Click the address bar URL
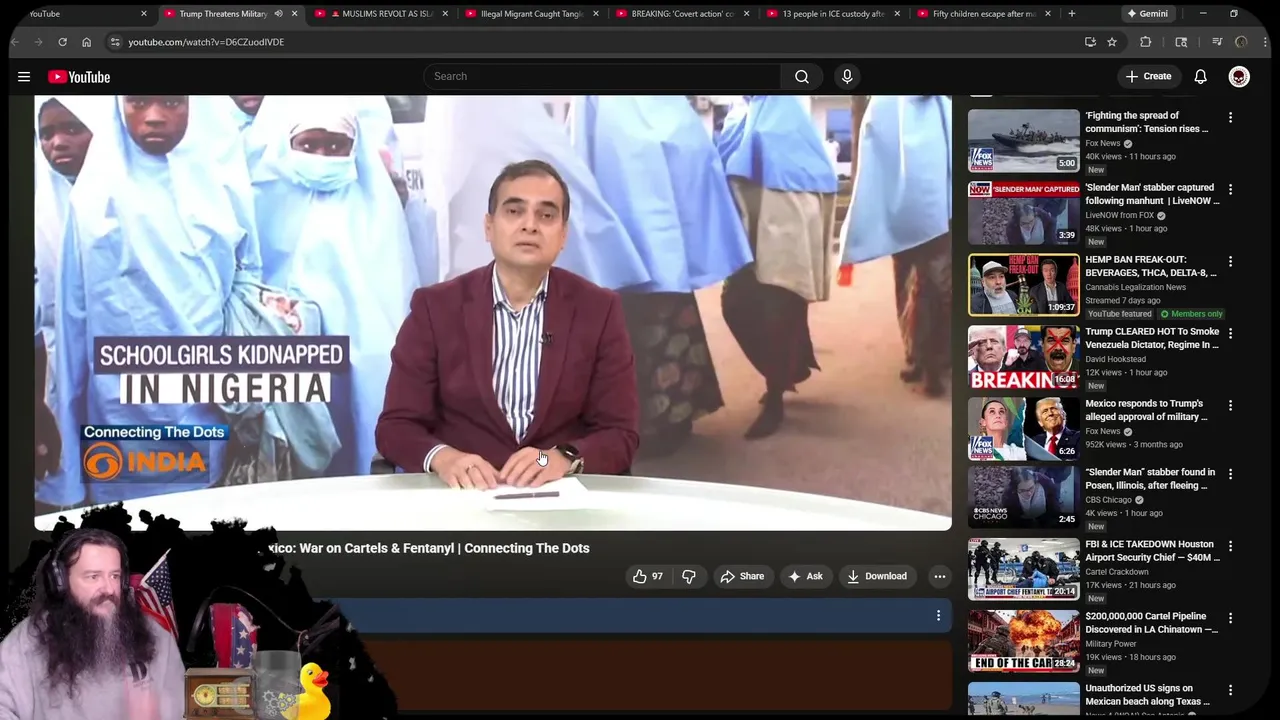The image size is (1280, 720). [x=206, y=42]
